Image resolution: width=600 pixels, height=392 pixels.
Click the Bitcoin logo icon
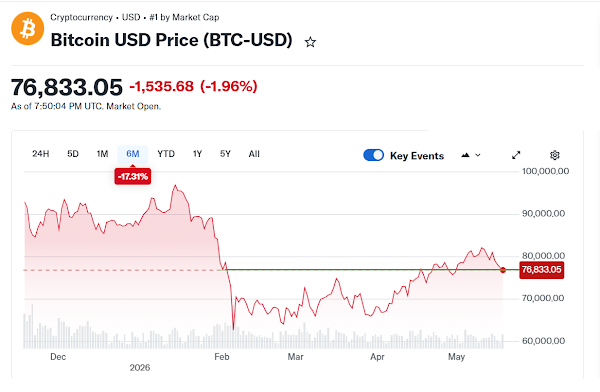pyautogui.click(x=28, y=29)
